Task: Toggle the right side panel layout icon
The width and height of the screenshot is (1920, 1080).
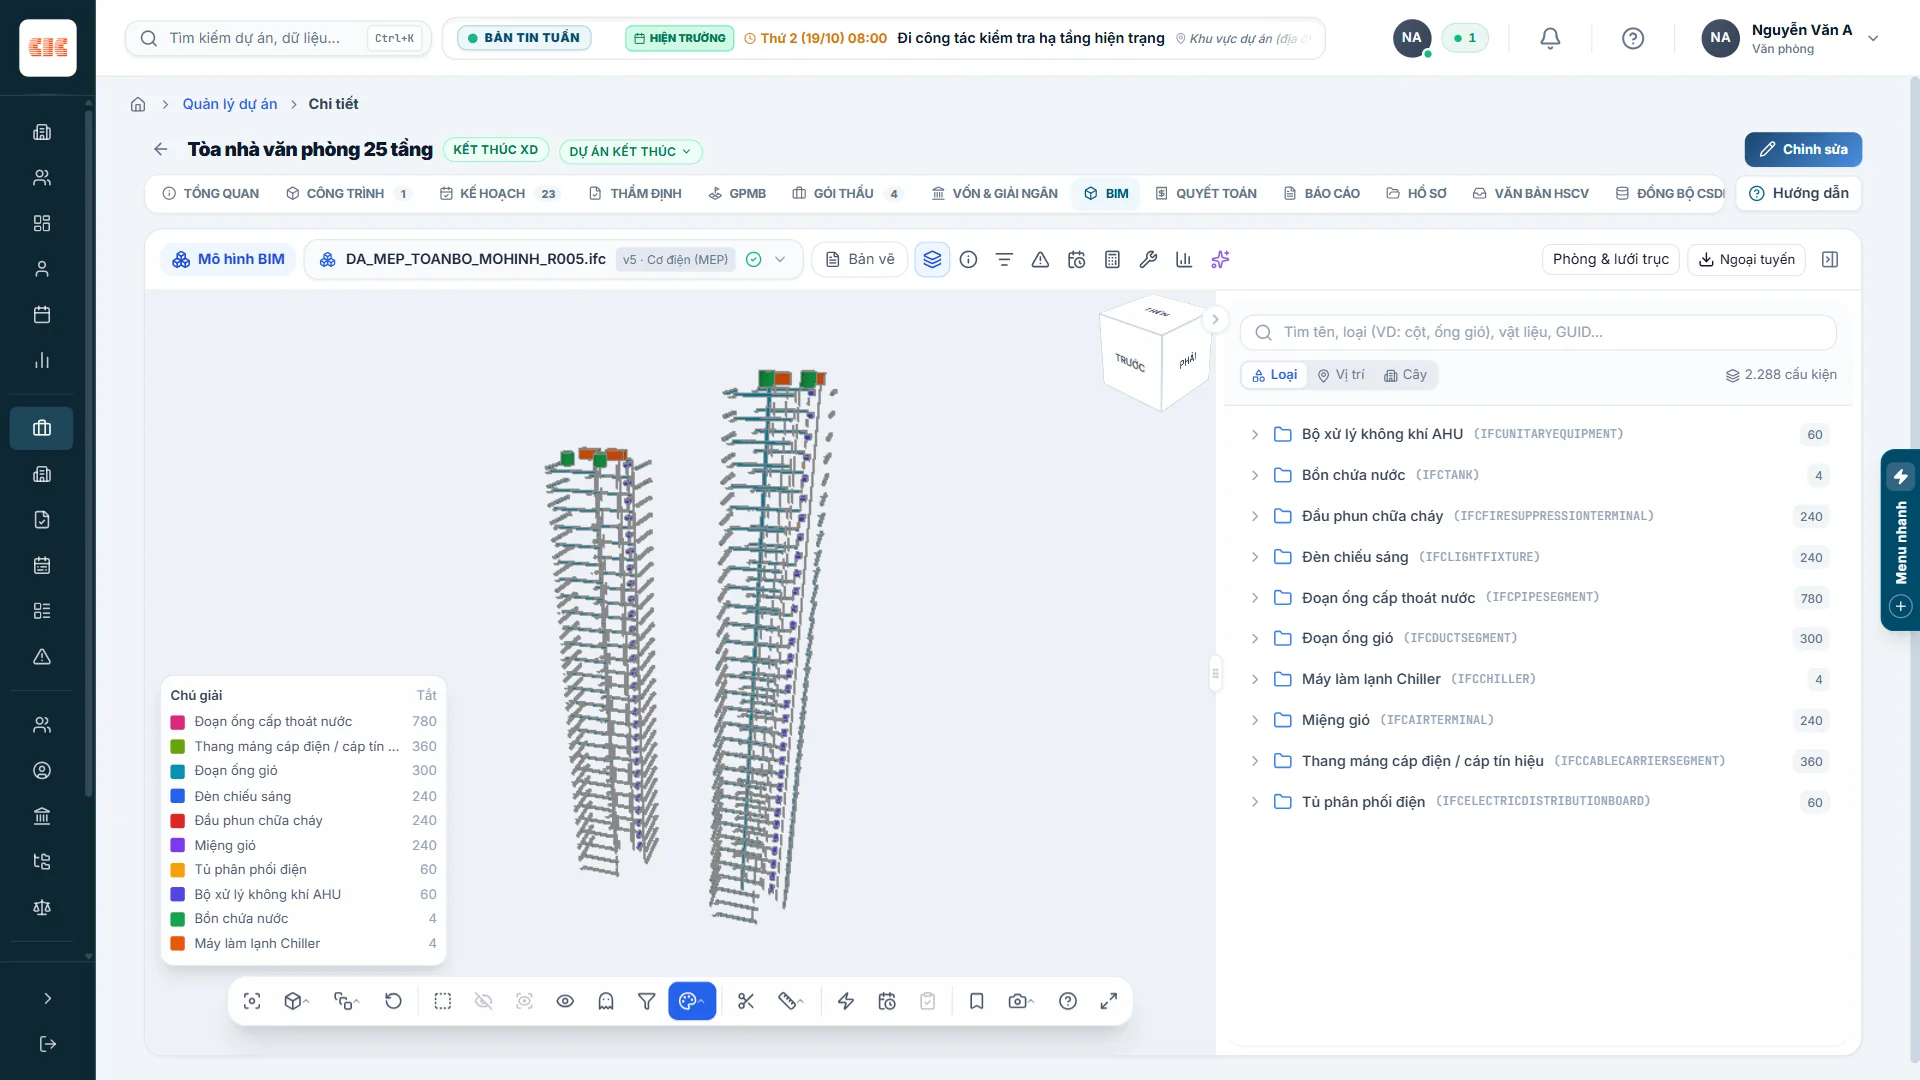Action: tap(1830, 260)
